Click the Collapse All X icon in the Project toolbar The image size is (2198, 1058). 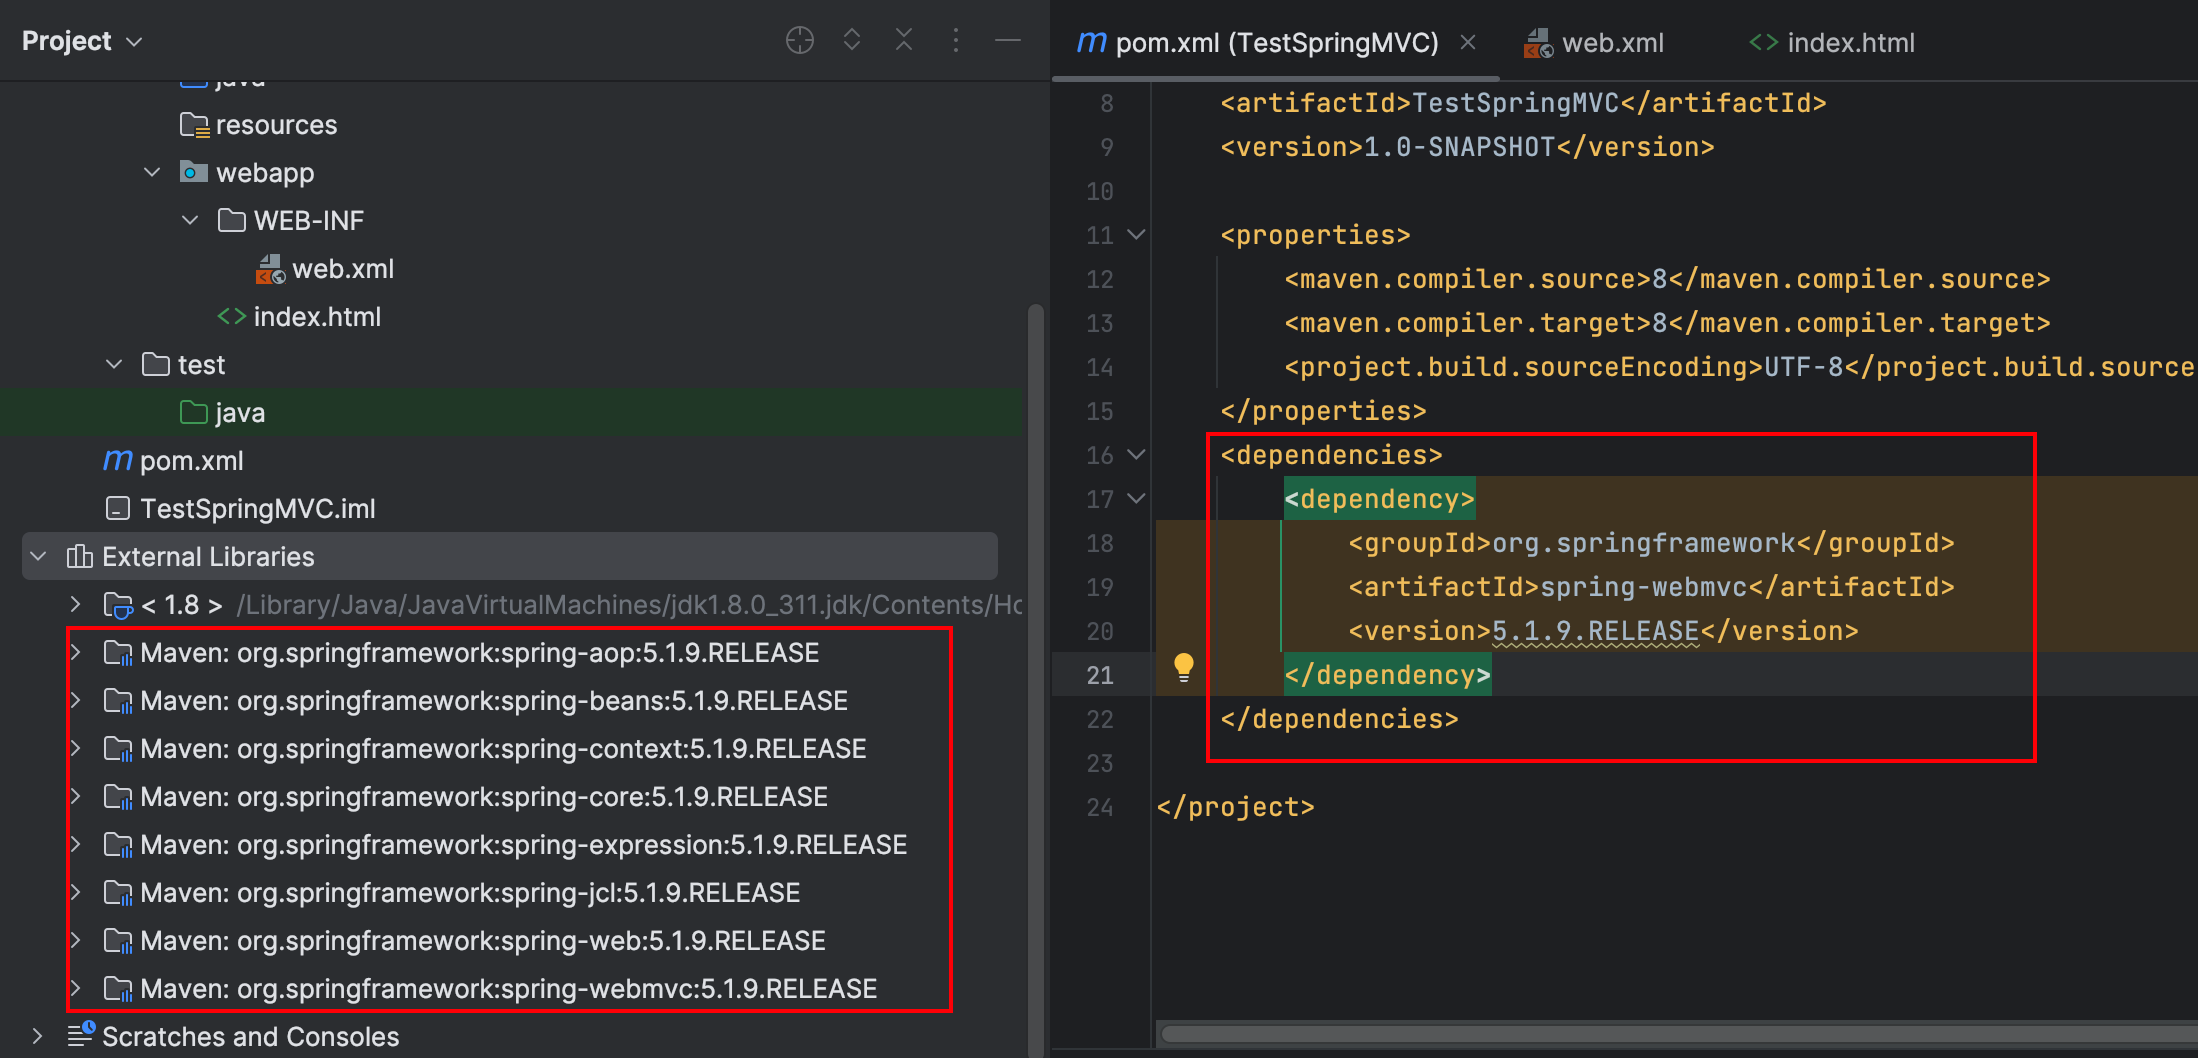click(904, 41)
